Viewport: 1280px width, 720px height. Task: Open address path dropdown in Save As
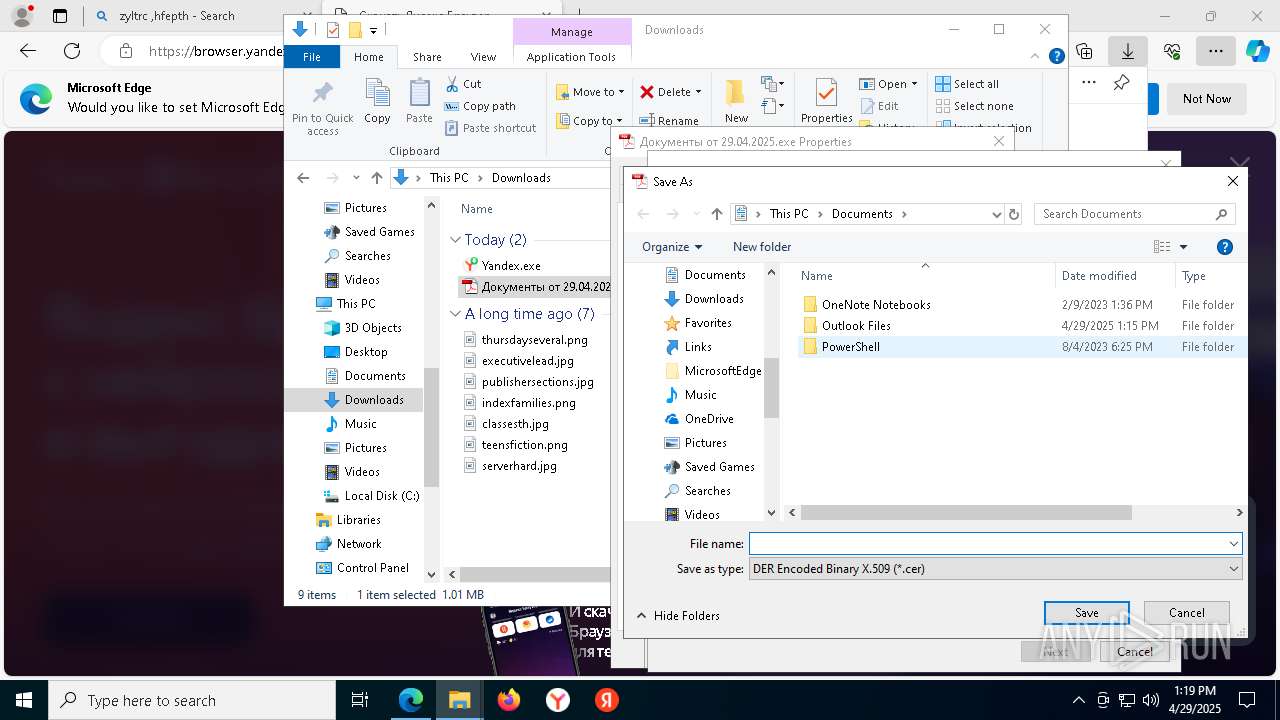point(996,214)
